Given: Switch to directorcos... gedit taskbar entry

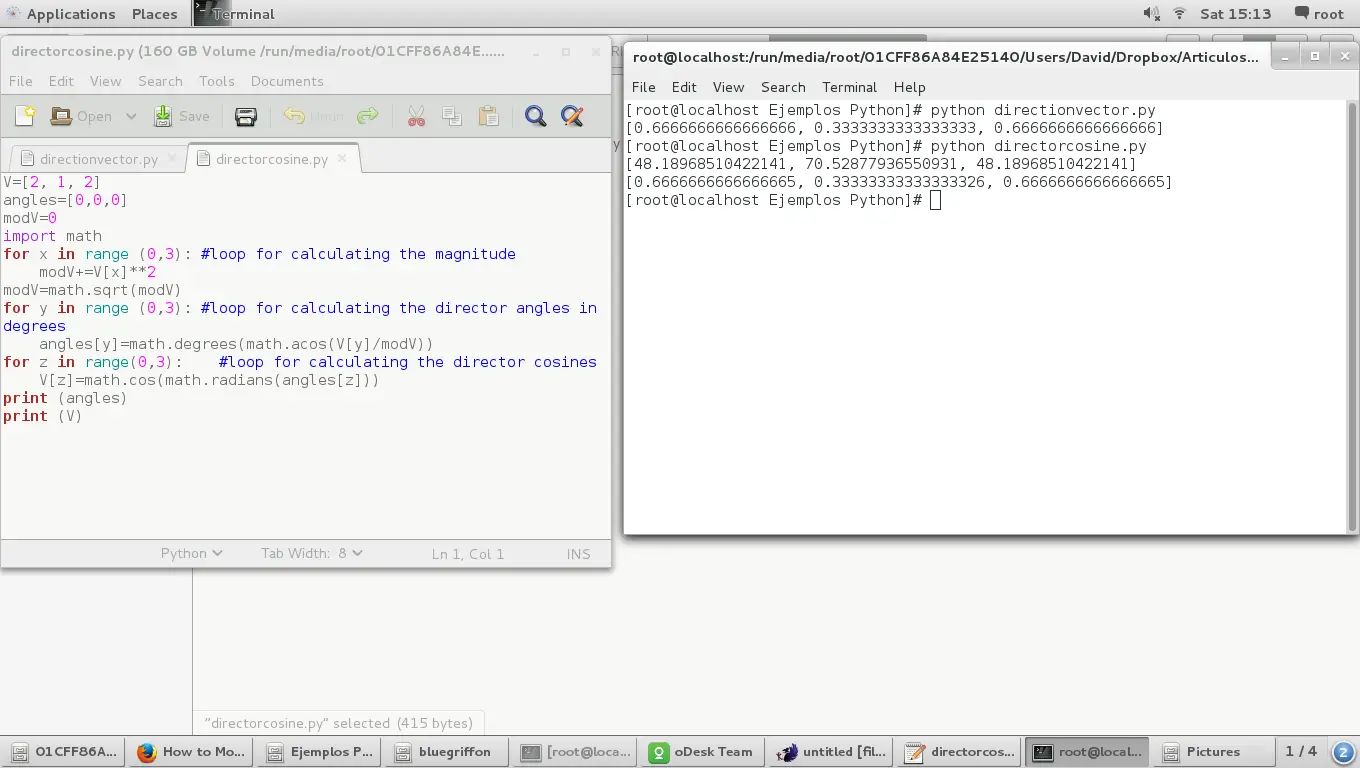Looking at the screenshot, I should pyautogui.click(x=959, y=752).
